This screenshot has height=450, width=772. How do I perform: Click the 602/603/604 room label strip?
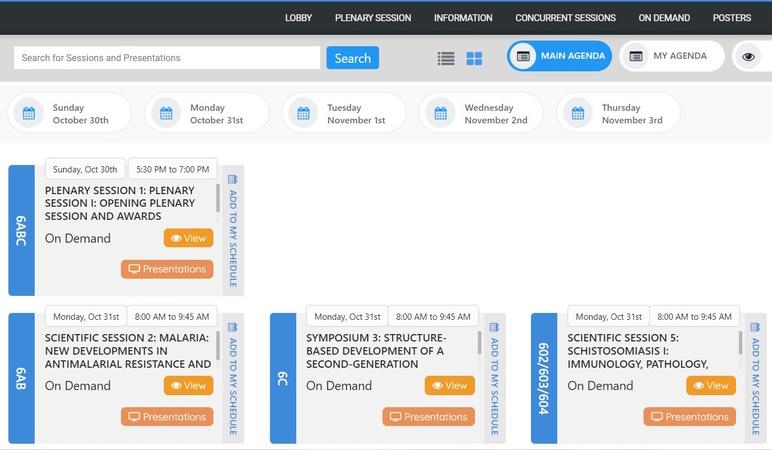[544, 378]
